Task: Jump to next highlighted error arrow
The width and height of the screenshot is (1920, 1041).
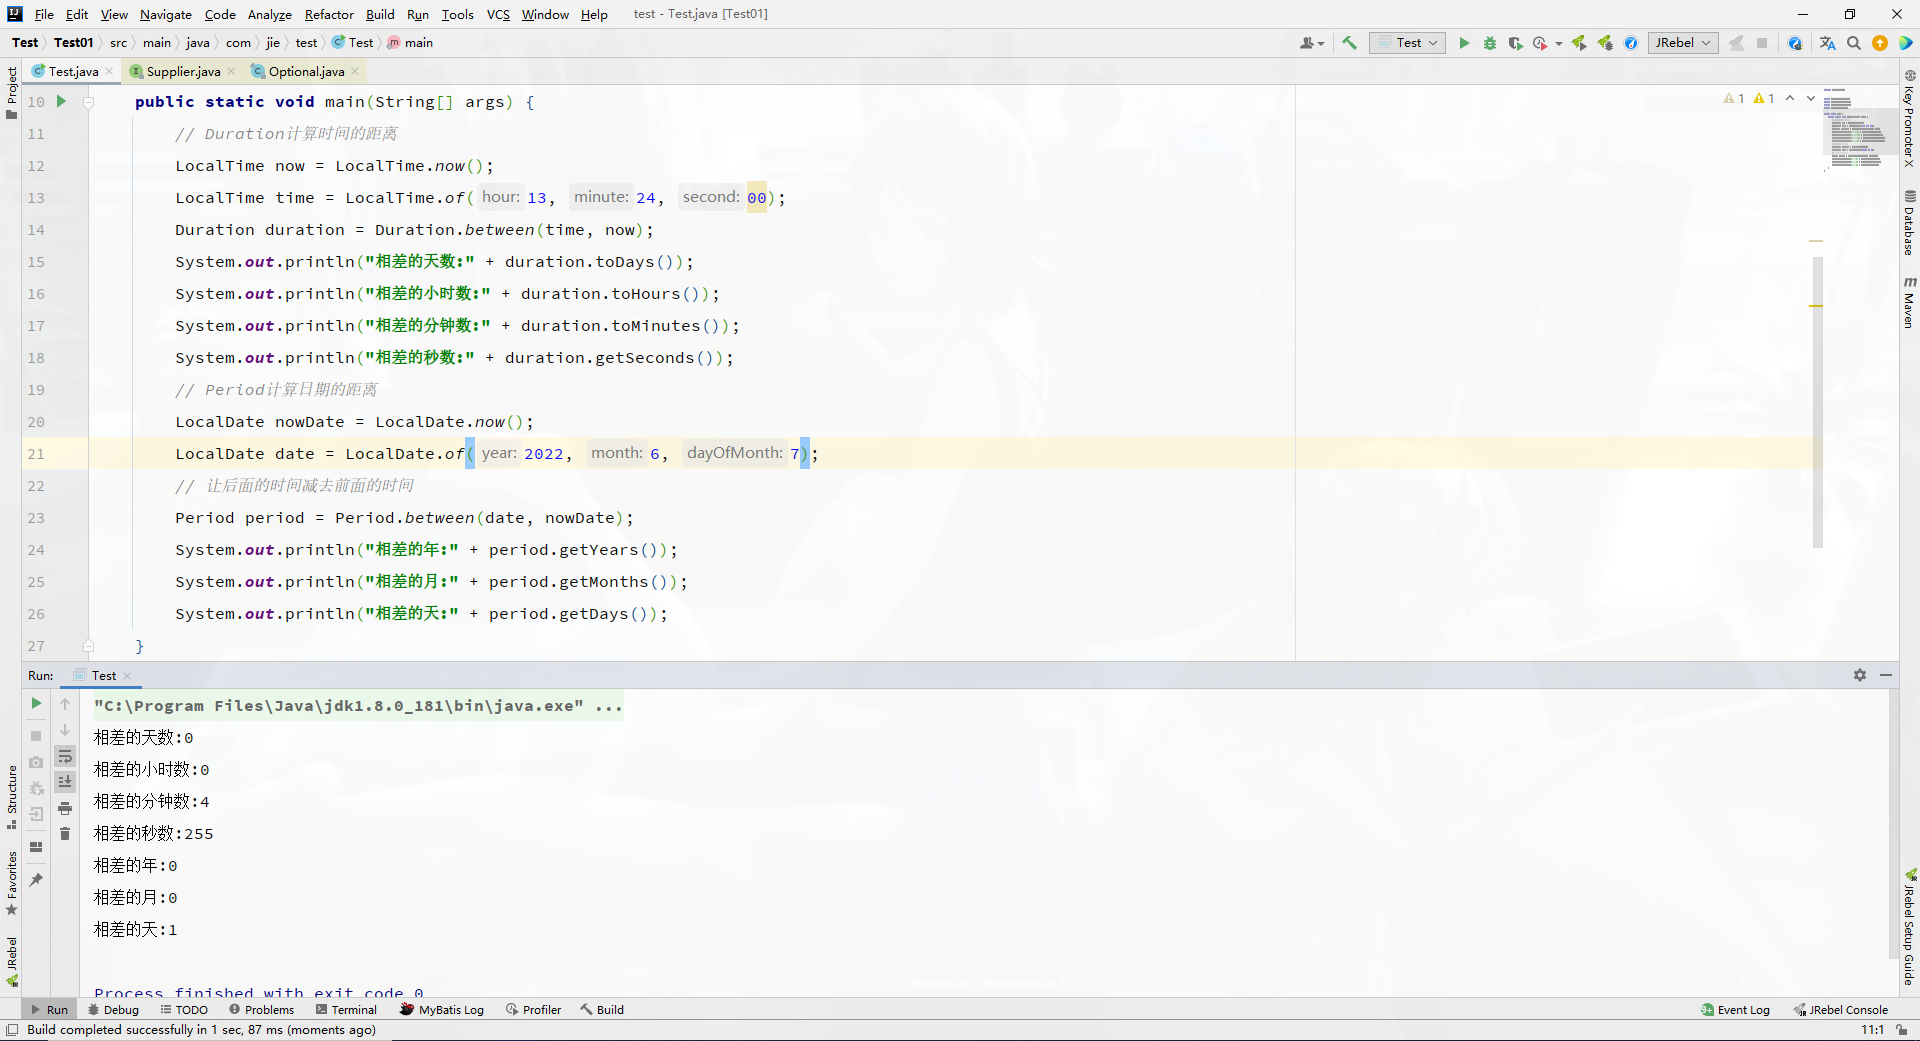Action: (x=1811, y=98)
